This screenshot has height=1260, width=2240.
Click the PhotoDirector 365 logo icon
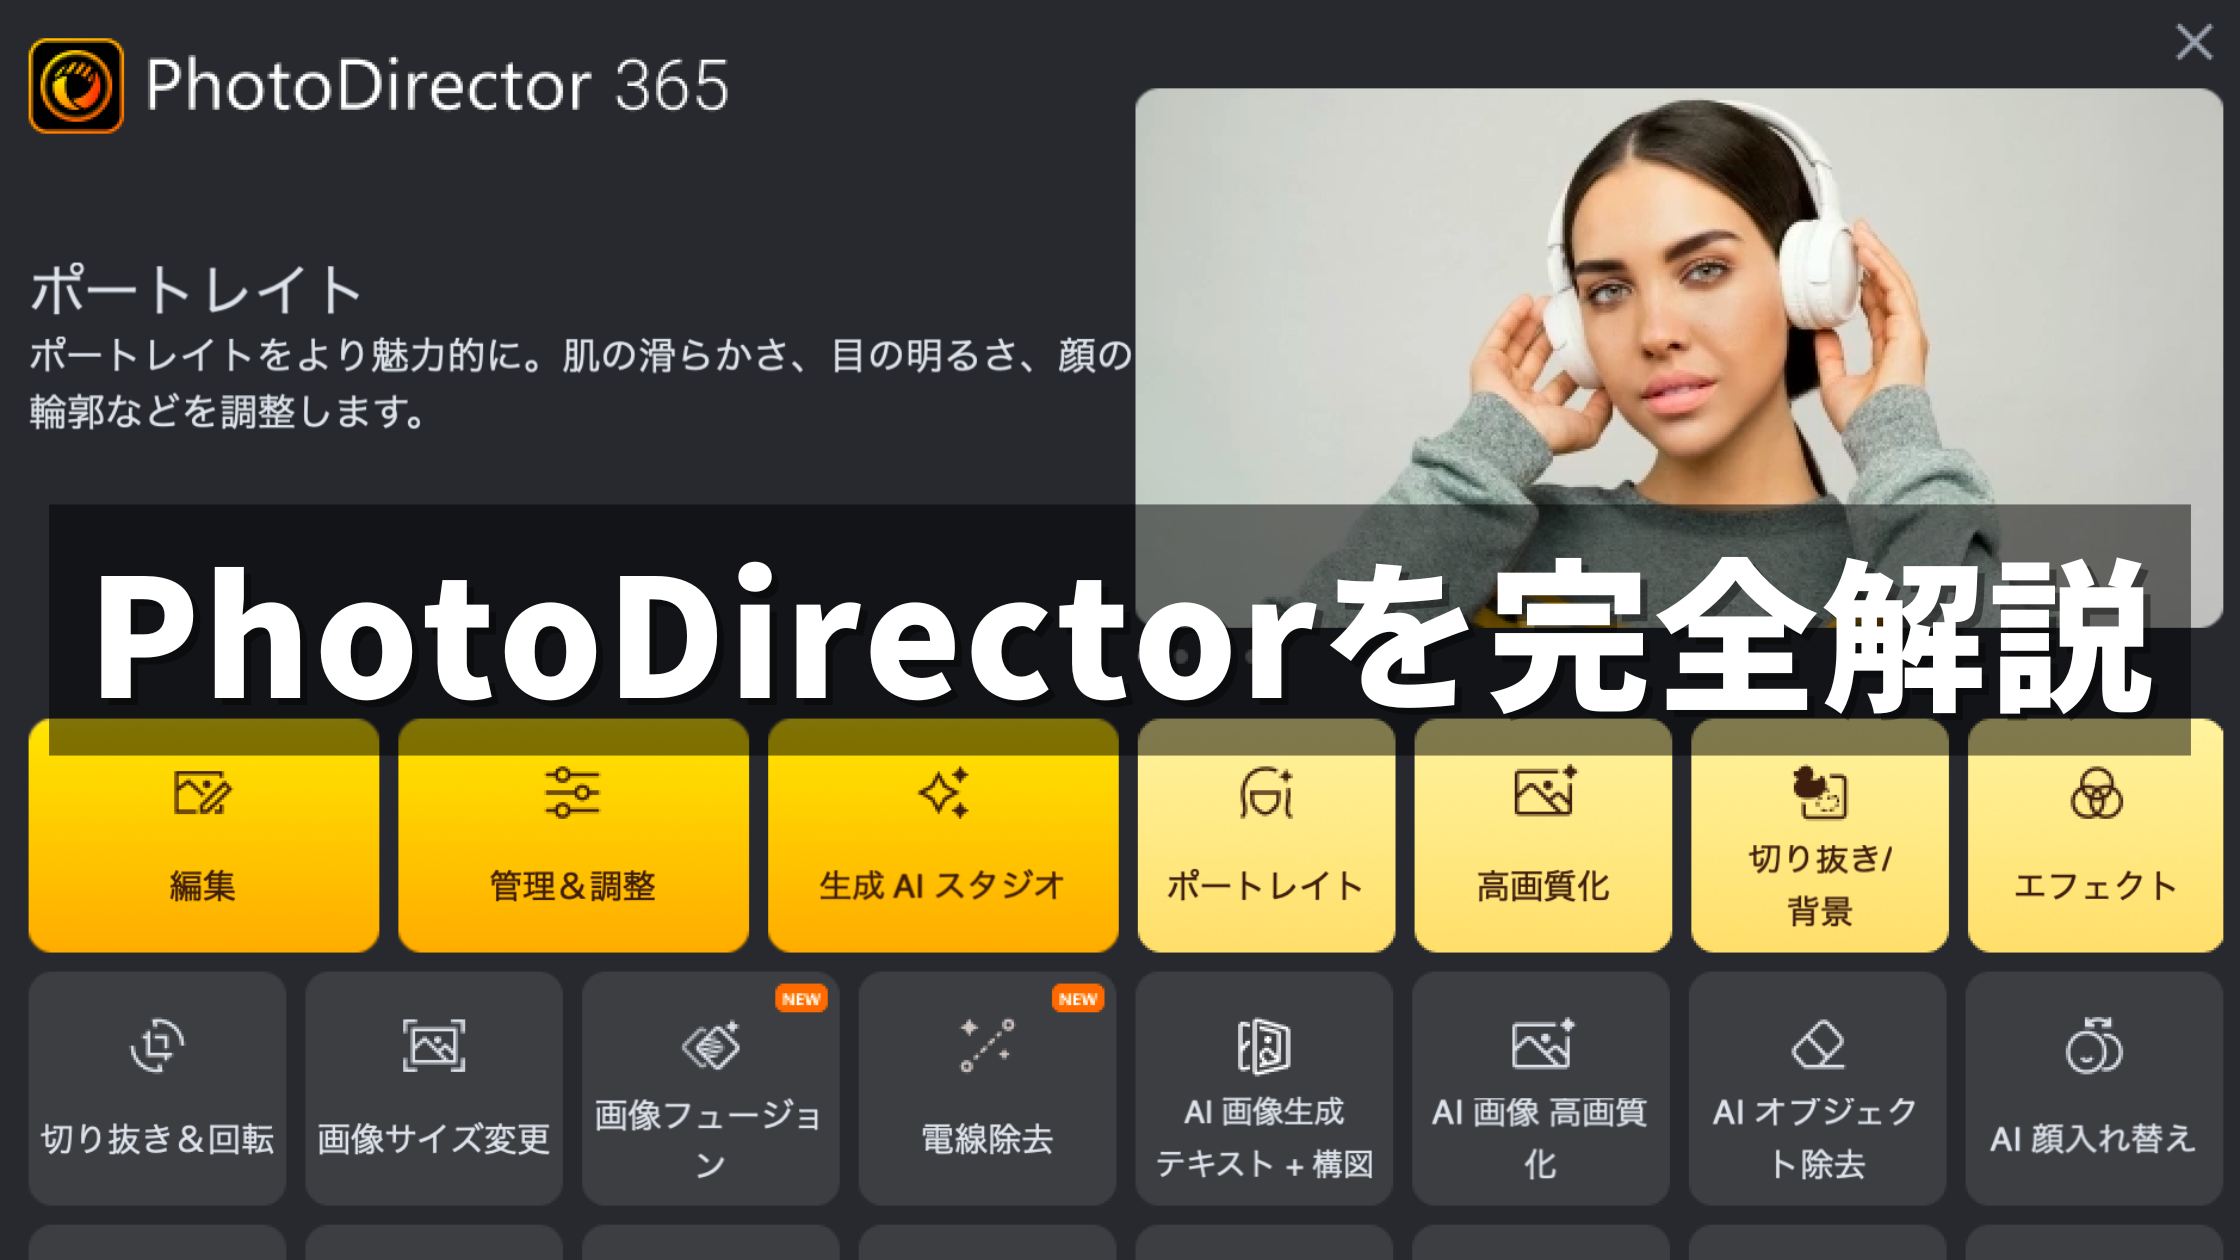pos(76,86)
